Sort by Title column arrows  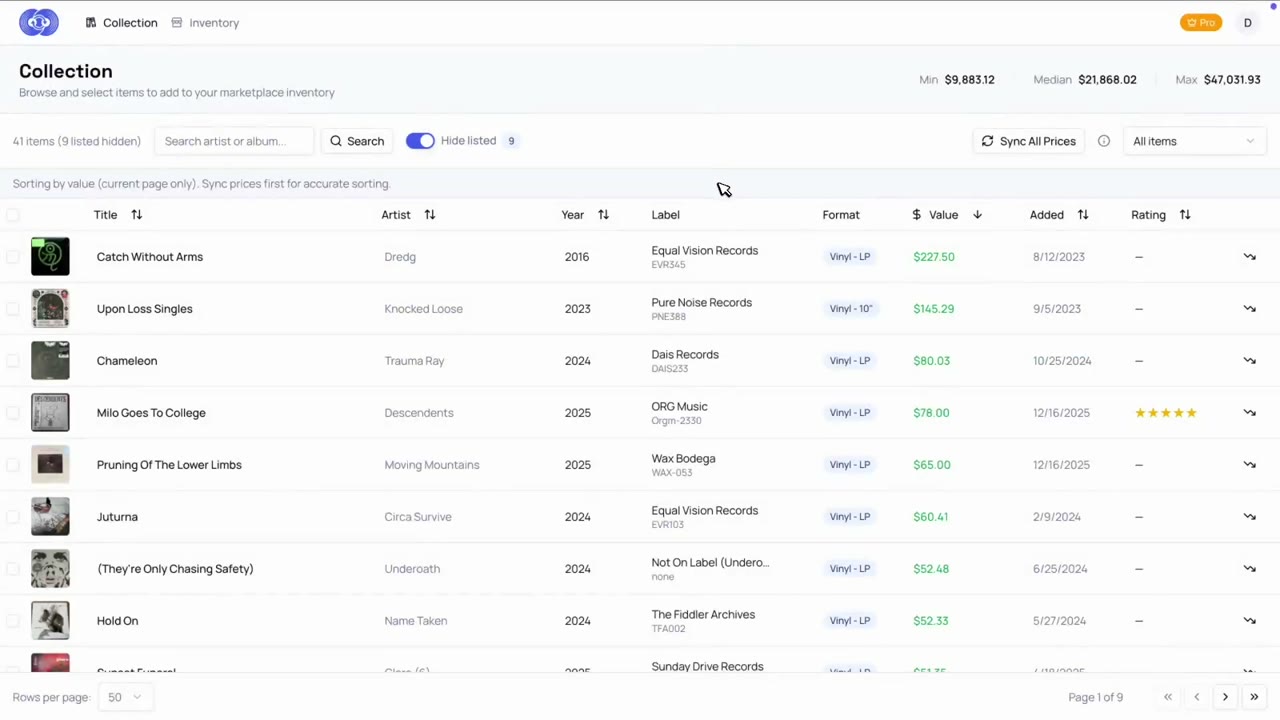137,215
